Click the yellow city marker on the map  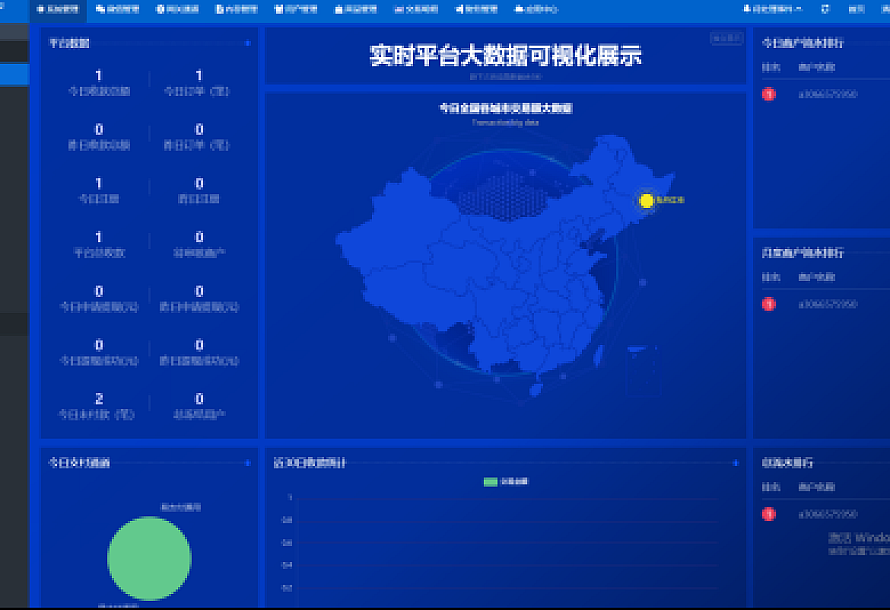[x=646, y=201]
